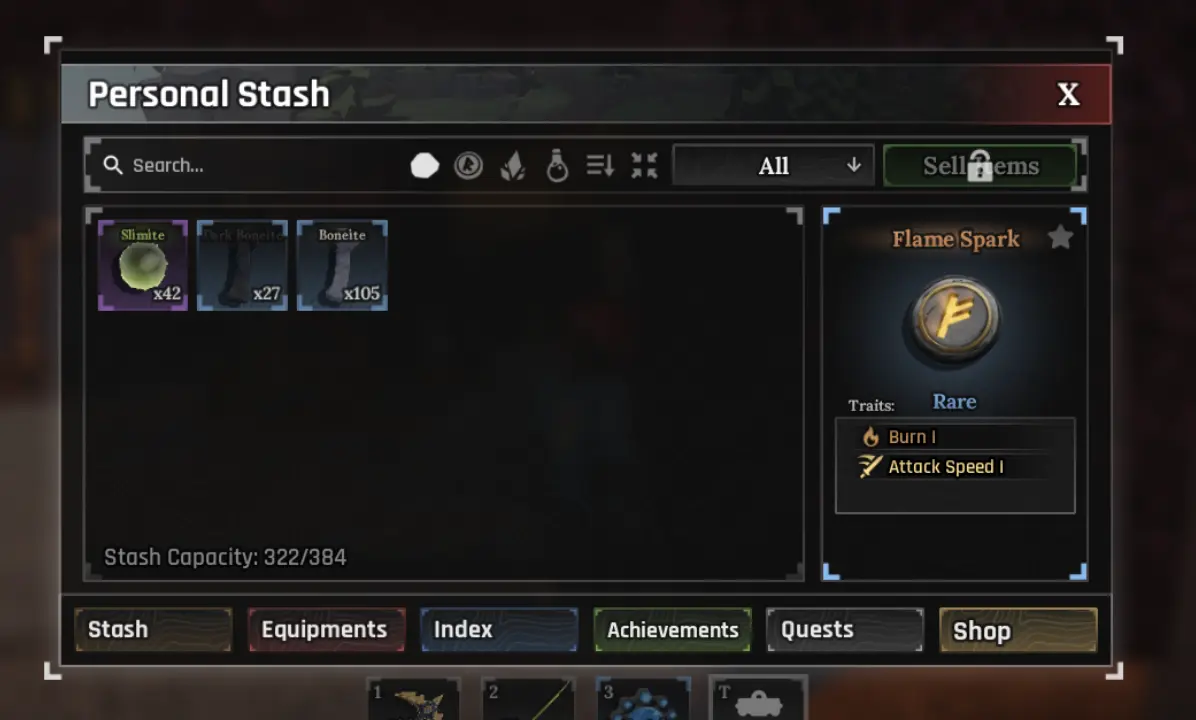Click the padlock icon on Sell Items

tap(980, 166)
